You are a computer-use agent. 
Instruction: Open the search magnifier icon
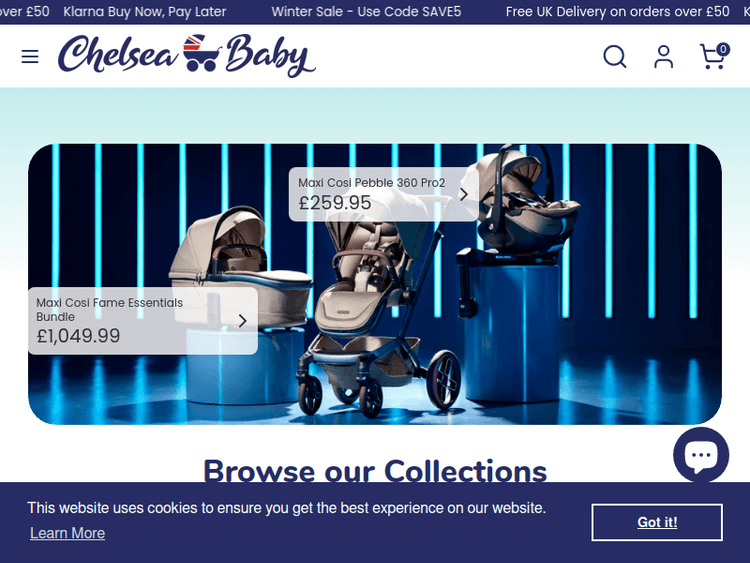pos(615,57)
